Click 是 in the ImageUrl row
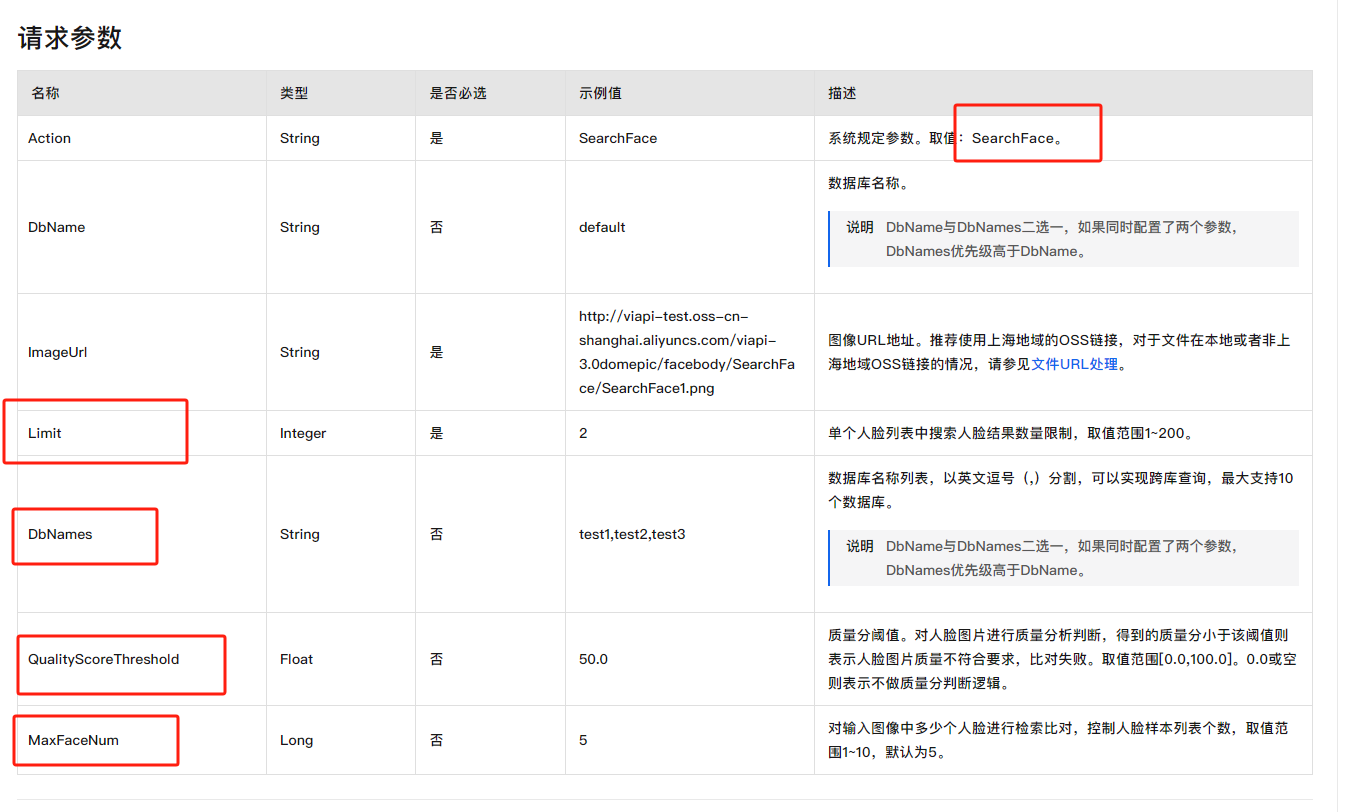 tap(436, 352)
